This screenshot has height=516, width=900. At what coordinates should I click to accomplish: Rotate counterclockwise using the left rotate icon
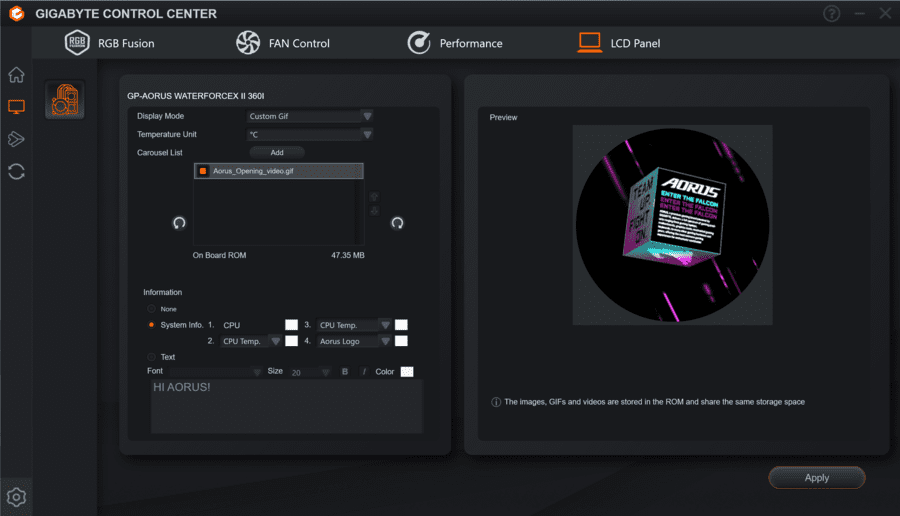(179, 223)
